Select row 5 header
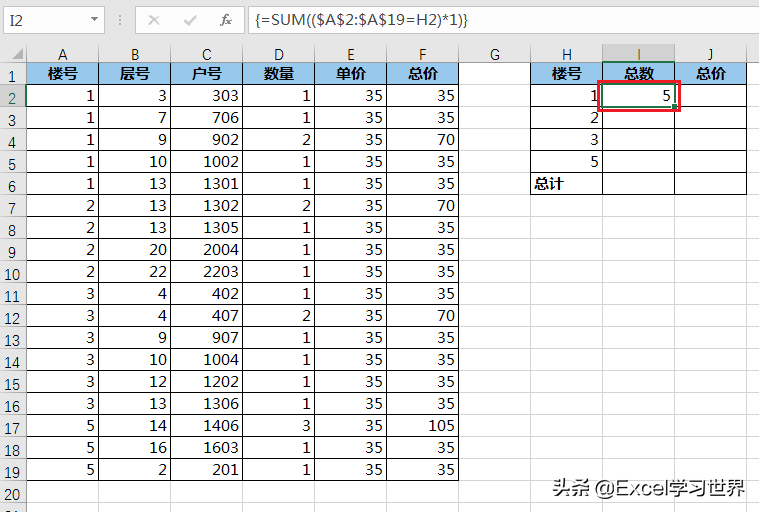This screenshot has width=759, height=512. coord(13,164)
